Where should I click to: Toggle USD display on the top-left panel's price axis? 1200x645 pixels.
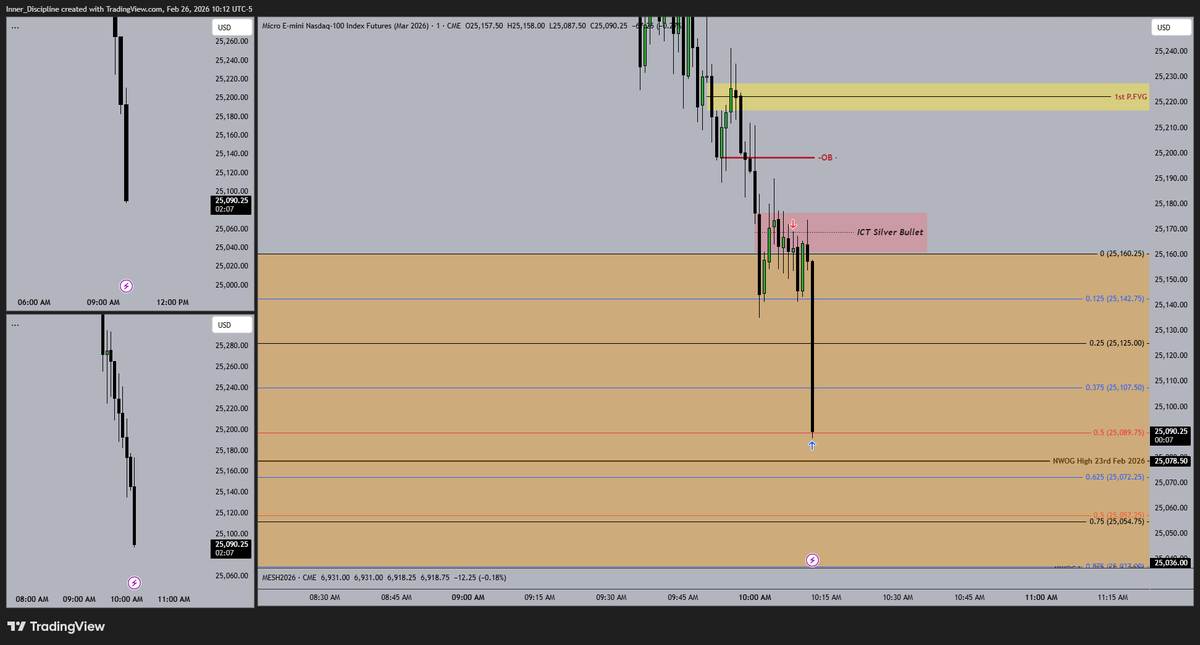pyautogui.click(x=231, y=27)
